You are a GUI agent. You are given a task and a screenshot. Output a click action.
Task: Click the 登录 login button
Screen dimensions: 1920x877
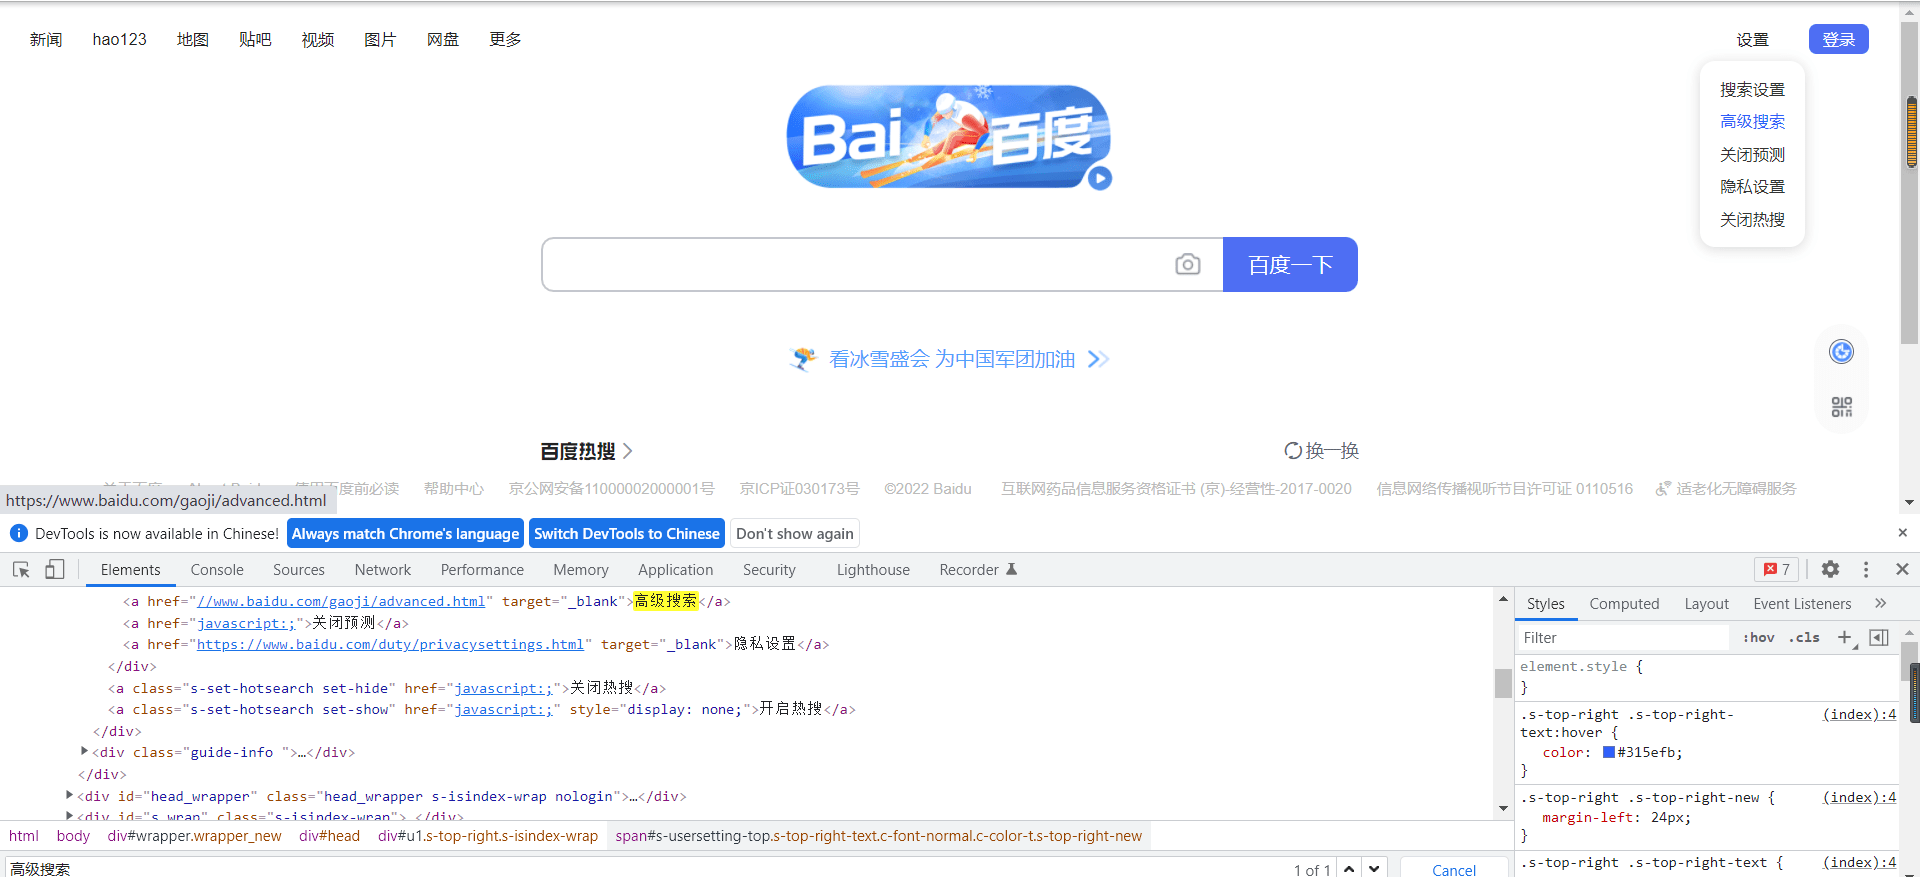click(1838, 39)
